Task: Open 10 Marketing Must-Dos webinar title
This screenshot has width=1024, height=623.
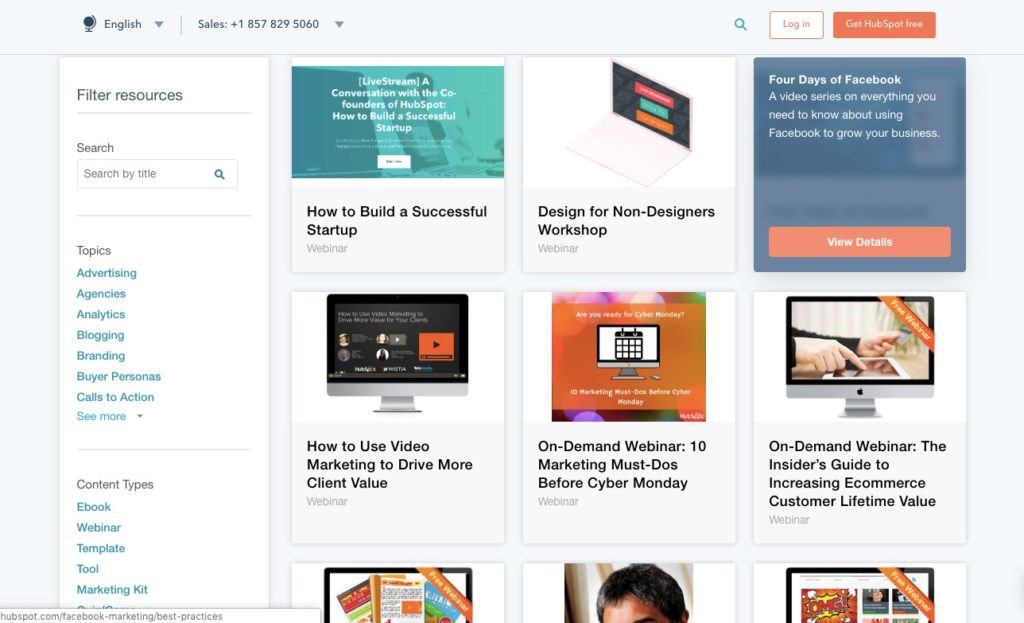Action: point(622,464)
